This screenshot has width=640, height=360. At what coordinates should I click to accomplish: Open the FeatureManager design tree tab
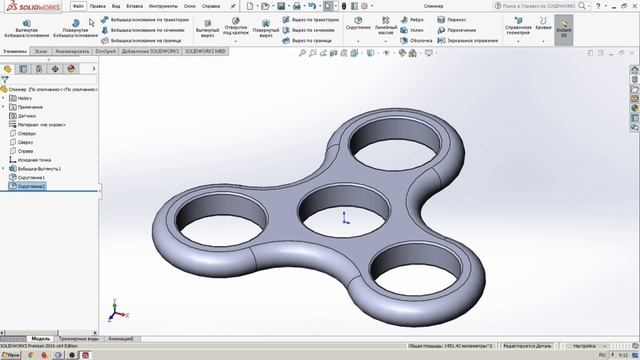(7, 69)
